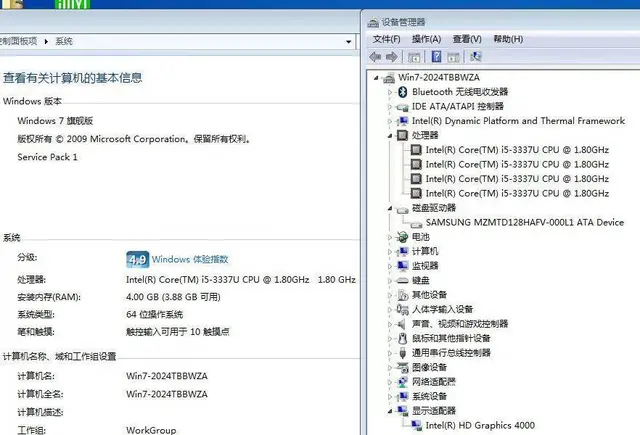
Task: Select the 鼠标和其他指针设备 mouse icon
Action: [402, 338]
